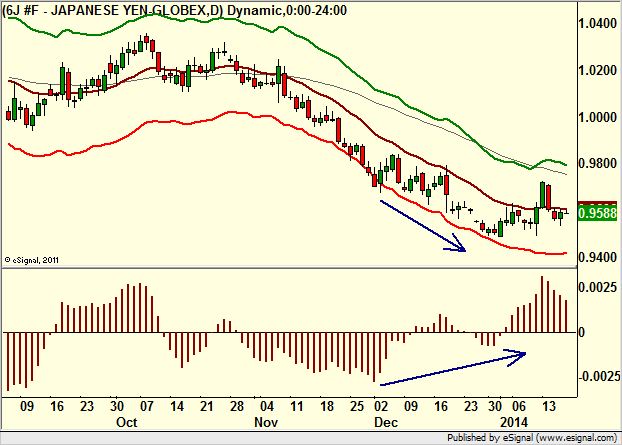Click the 1.0000 price axis label
This screenshot has width=622, height=445.
597,117
